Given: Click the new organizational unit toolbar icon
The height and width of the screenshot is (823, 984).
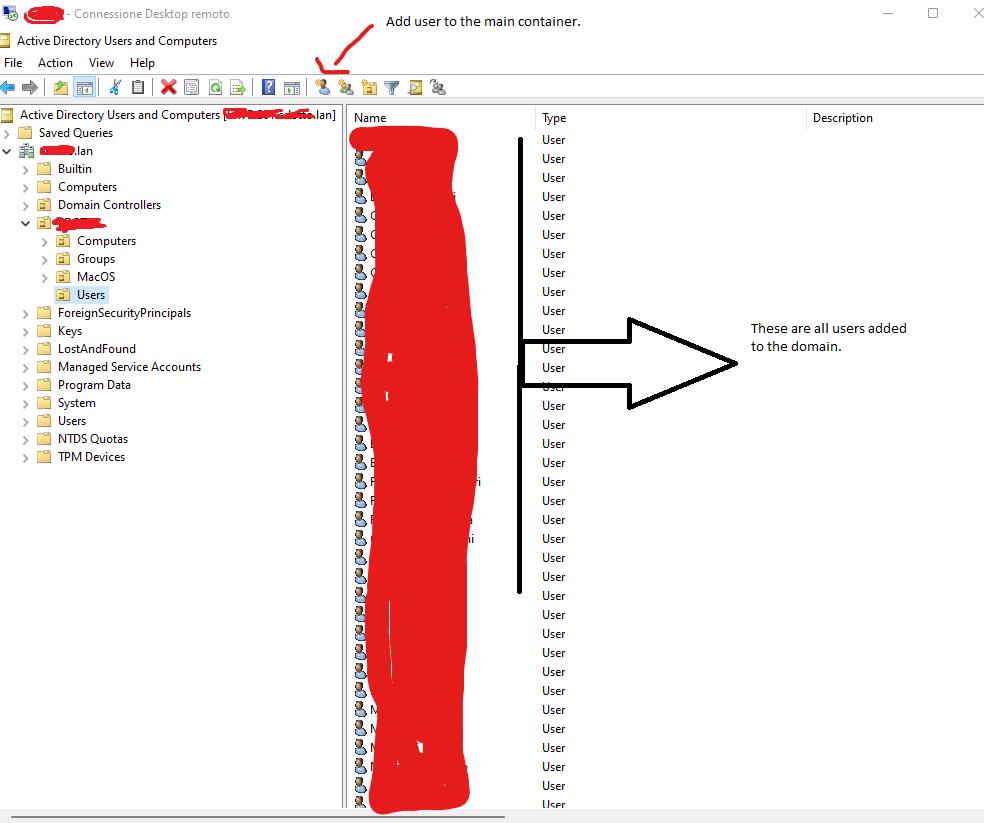Looking at the screenshot, I should (x=369, y=88).
